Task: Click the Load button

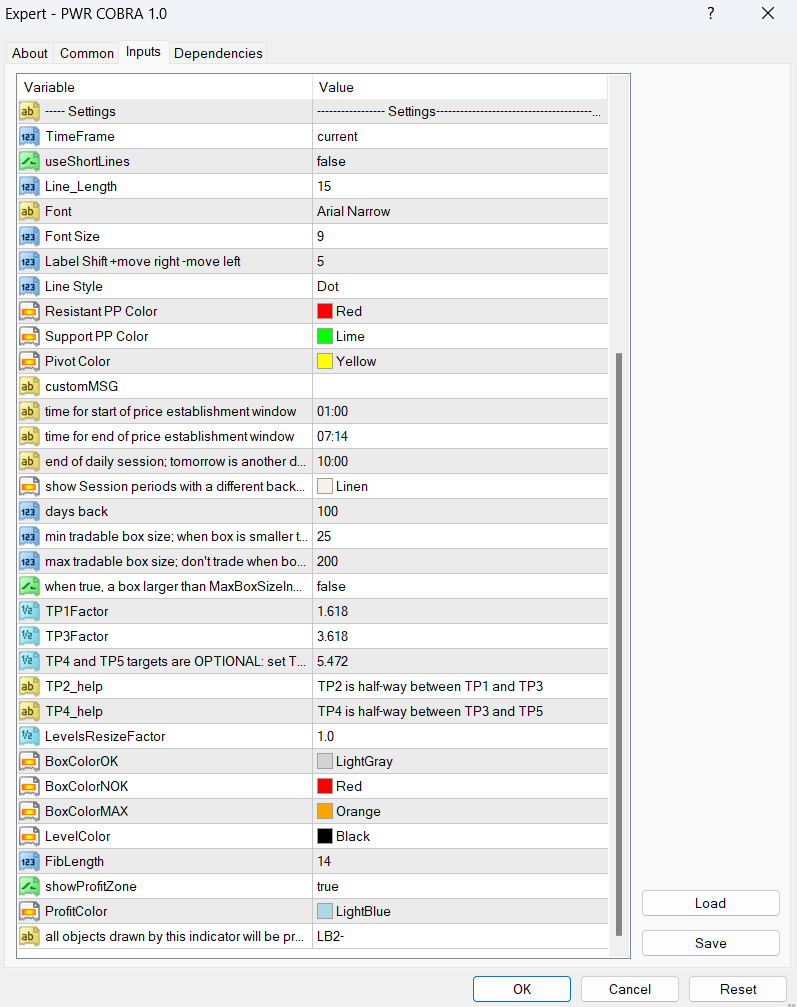Action: click(710, 903)
